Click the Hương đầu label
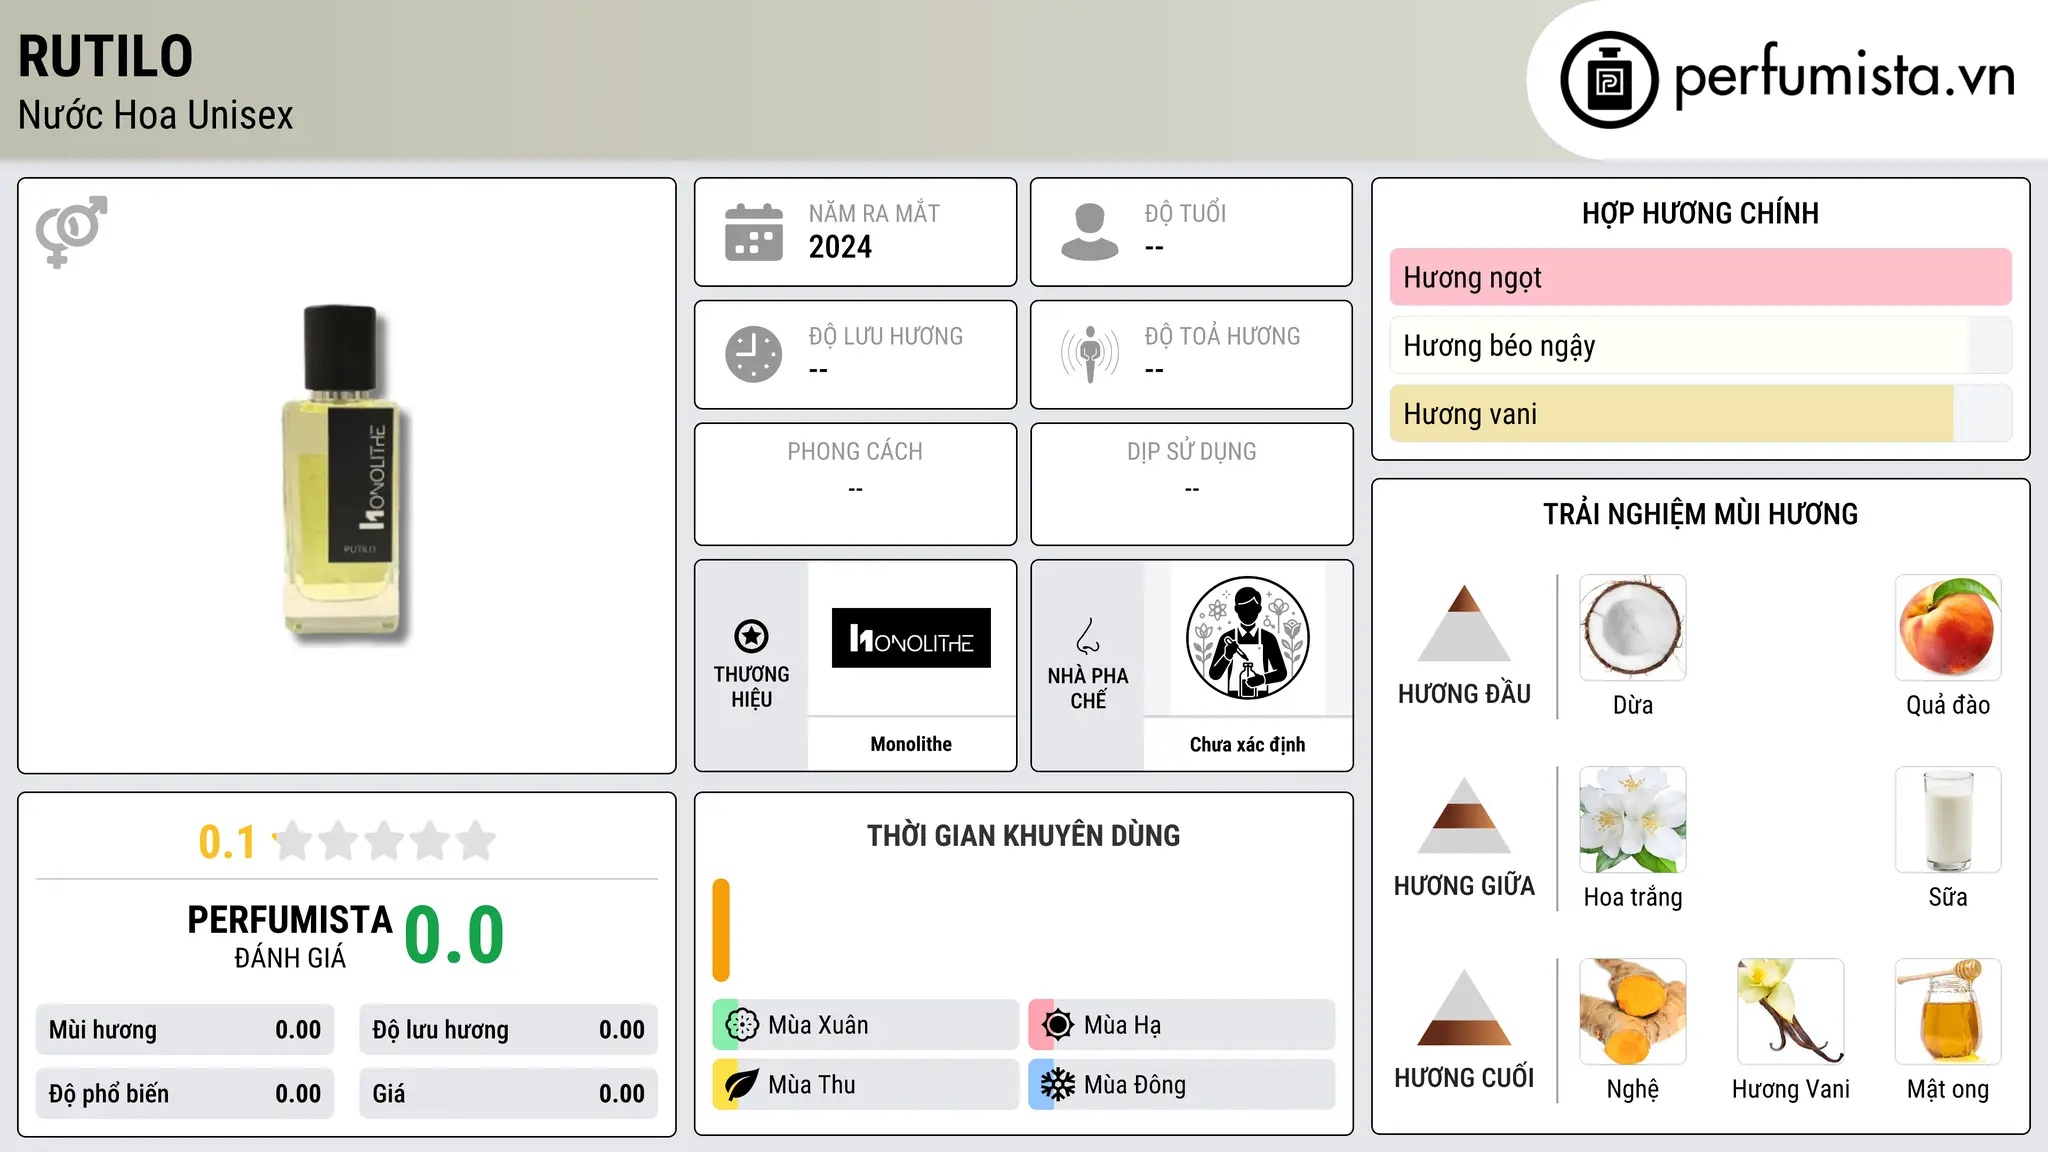Viewport: 2048px width, 1152px height. [x=1464, y=694]
